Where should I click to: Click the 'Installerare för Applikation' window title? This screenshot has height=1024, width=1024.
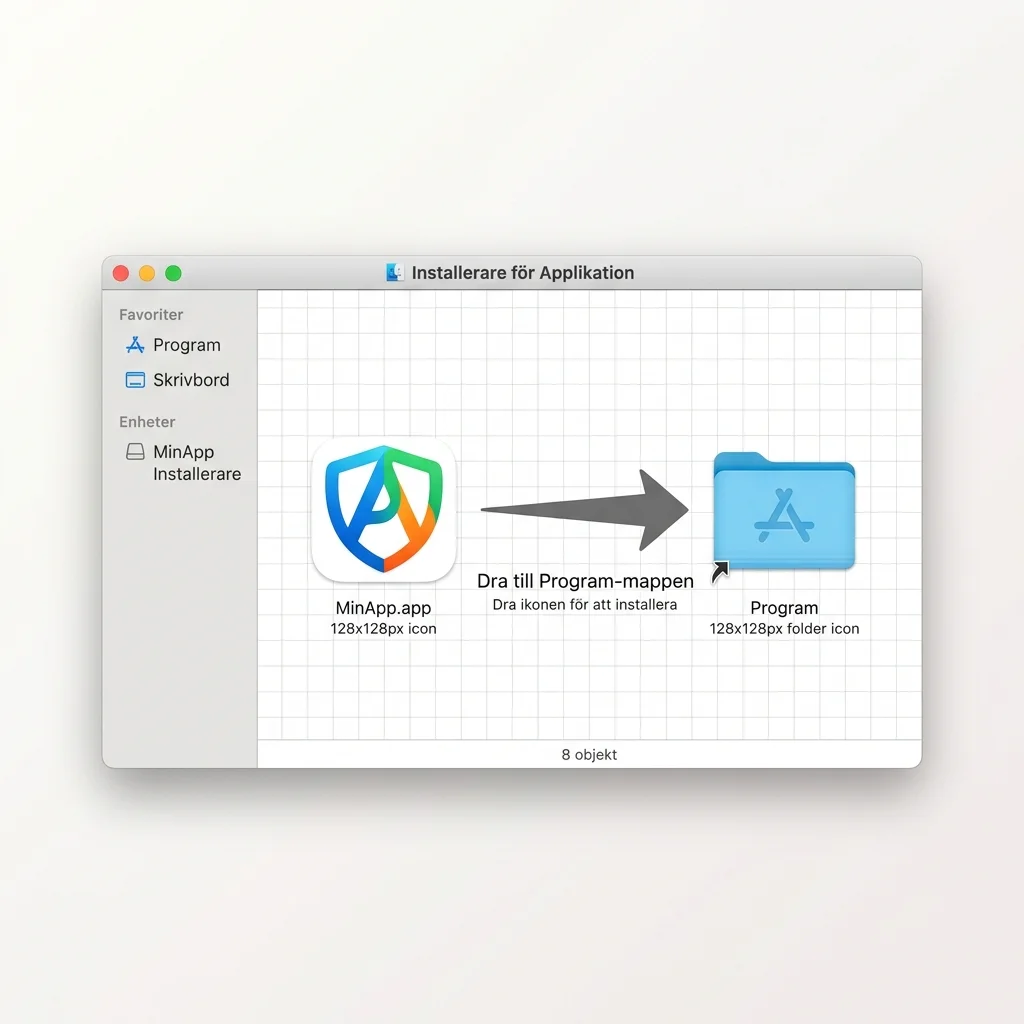[x=523, y=272]
